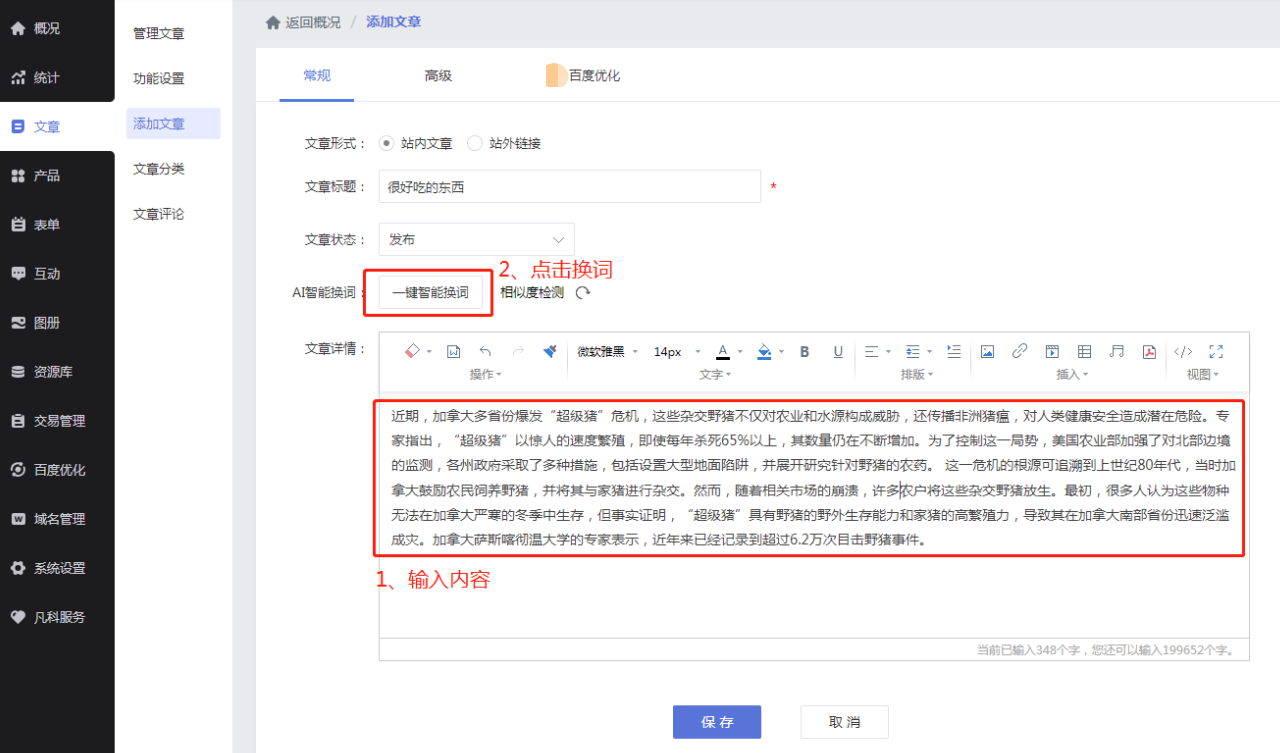Enter fullscreen editor mode

[x=1216, y=351]
